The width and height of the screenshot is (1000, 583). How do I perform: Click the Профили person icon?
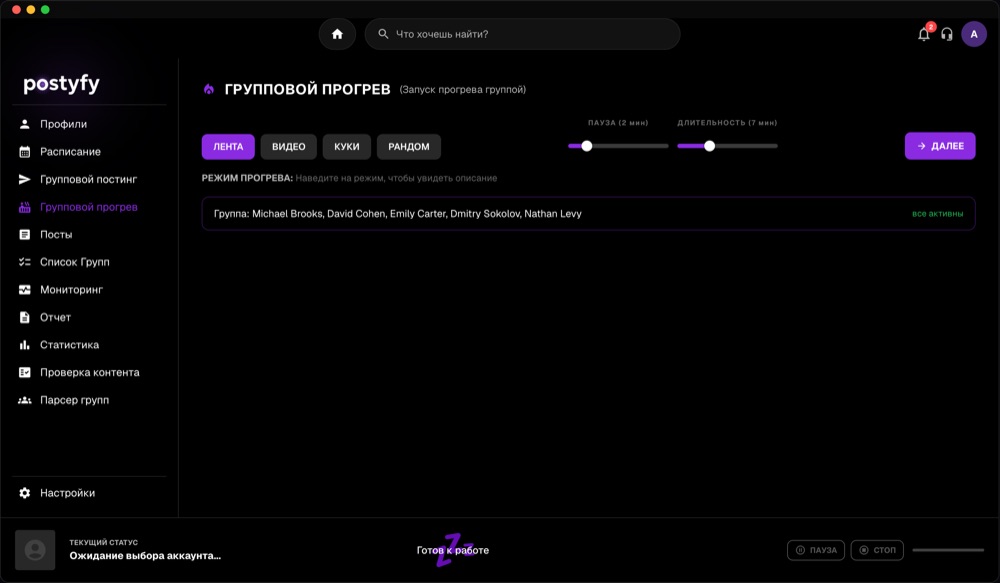click(x=25, y=124)
